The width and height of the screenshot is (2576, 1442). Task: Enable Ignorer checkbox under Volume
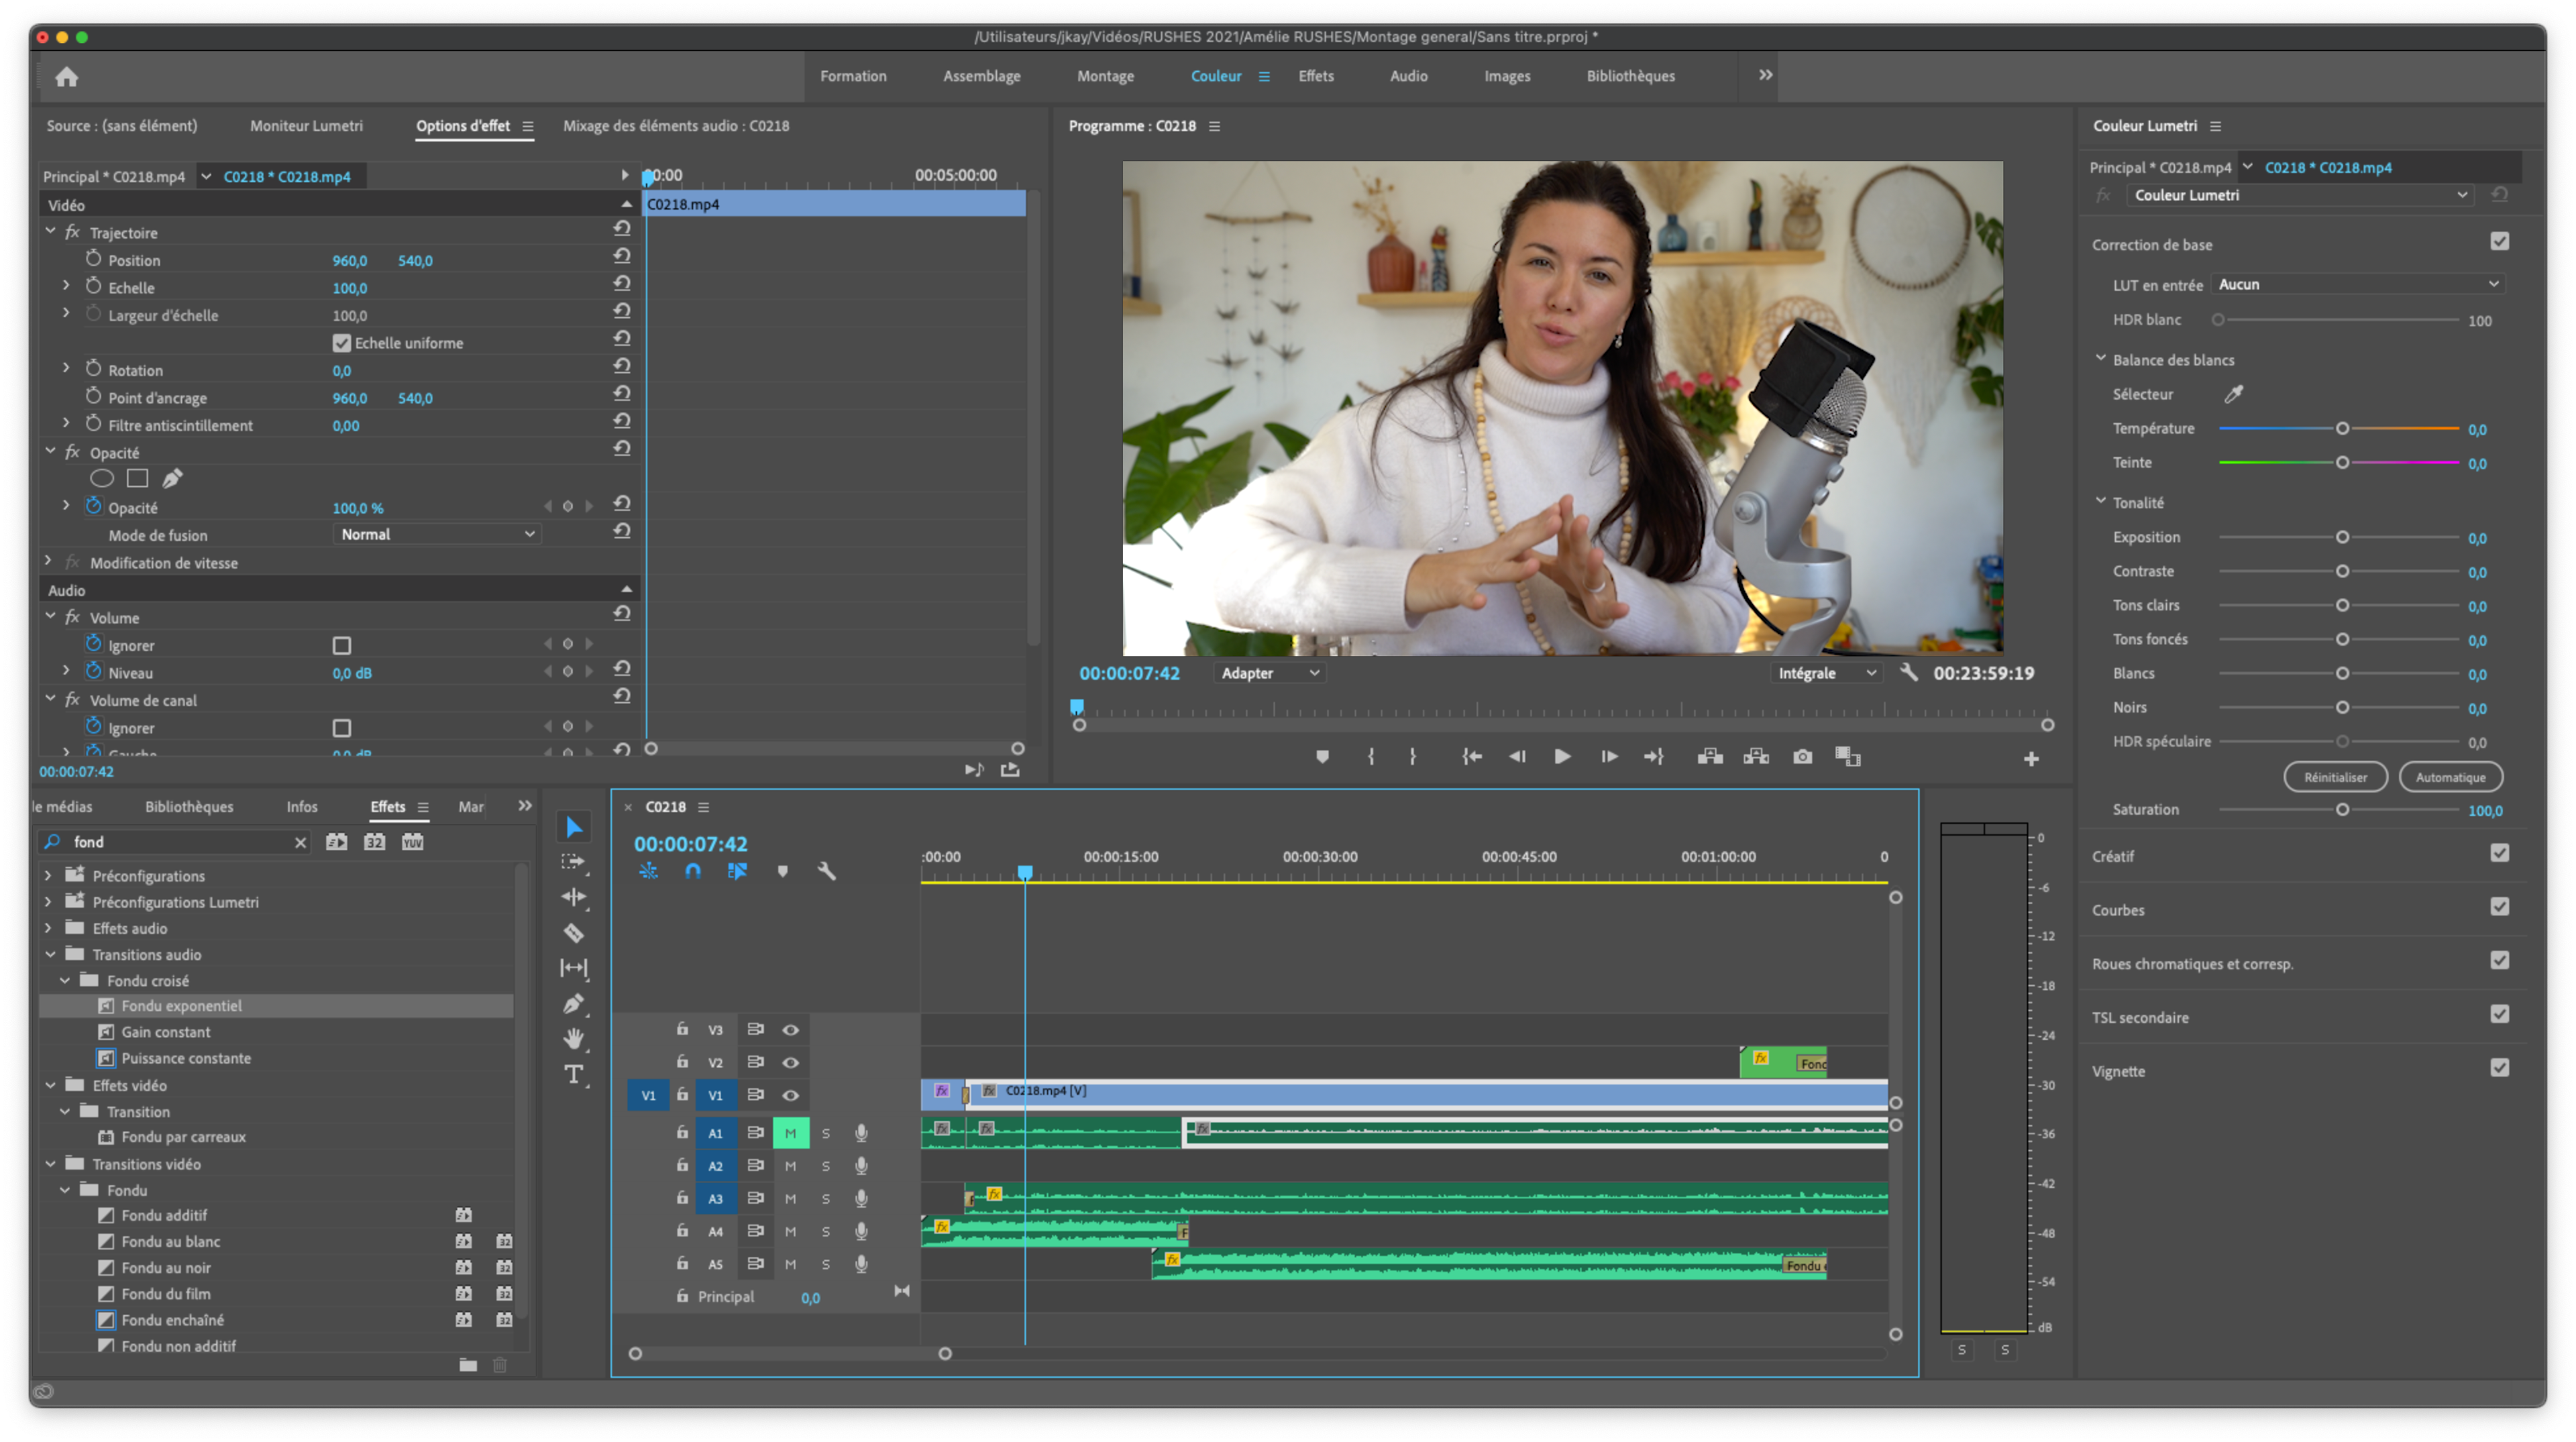coord(342,646)
